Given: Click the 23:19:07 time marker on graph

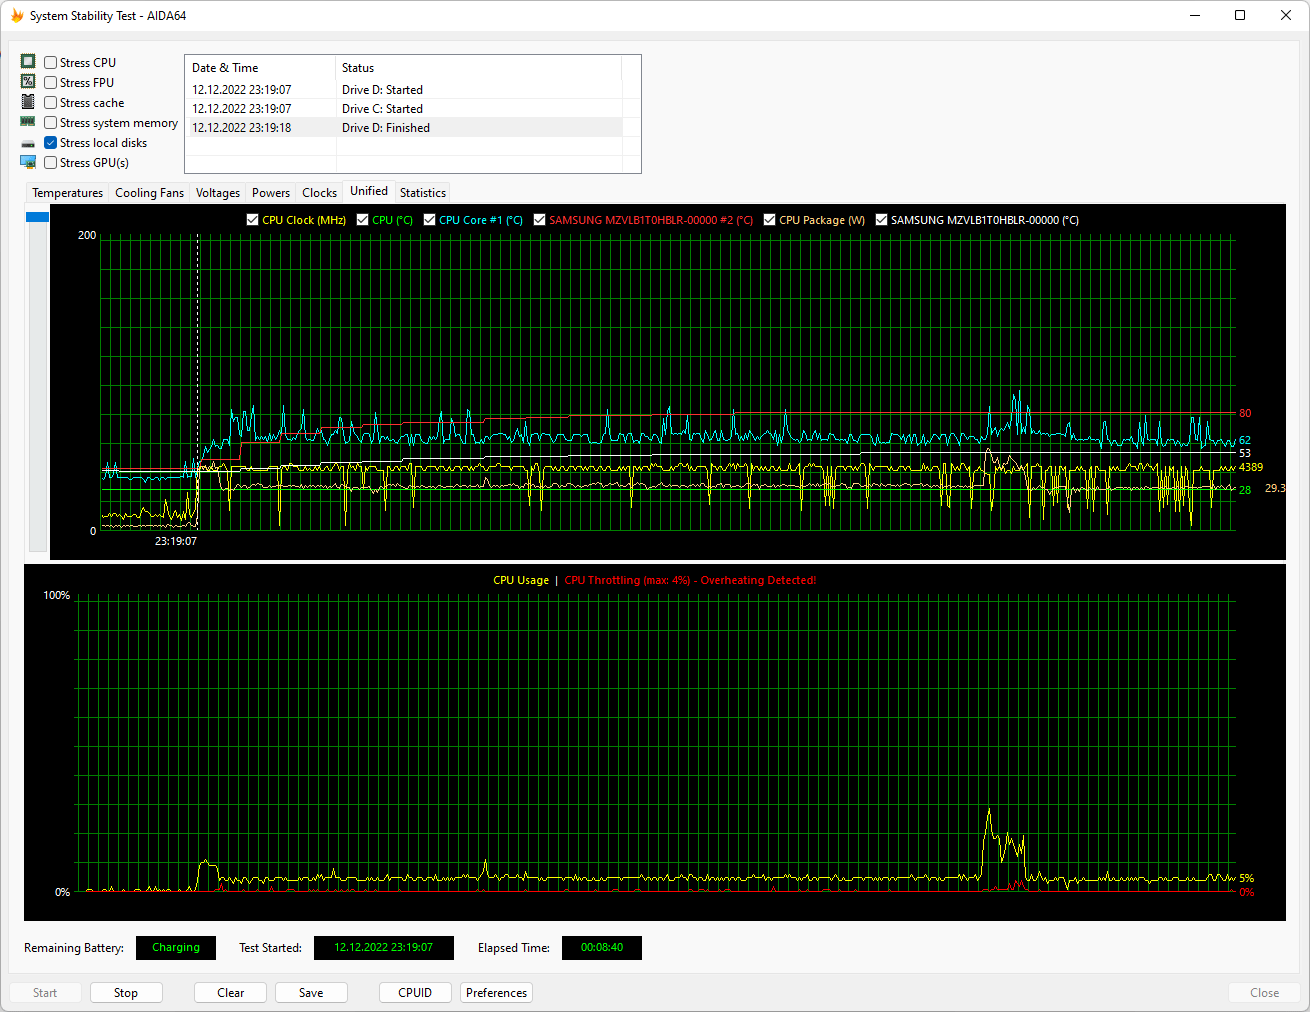Looking at the screenshot, I should 176,541.
